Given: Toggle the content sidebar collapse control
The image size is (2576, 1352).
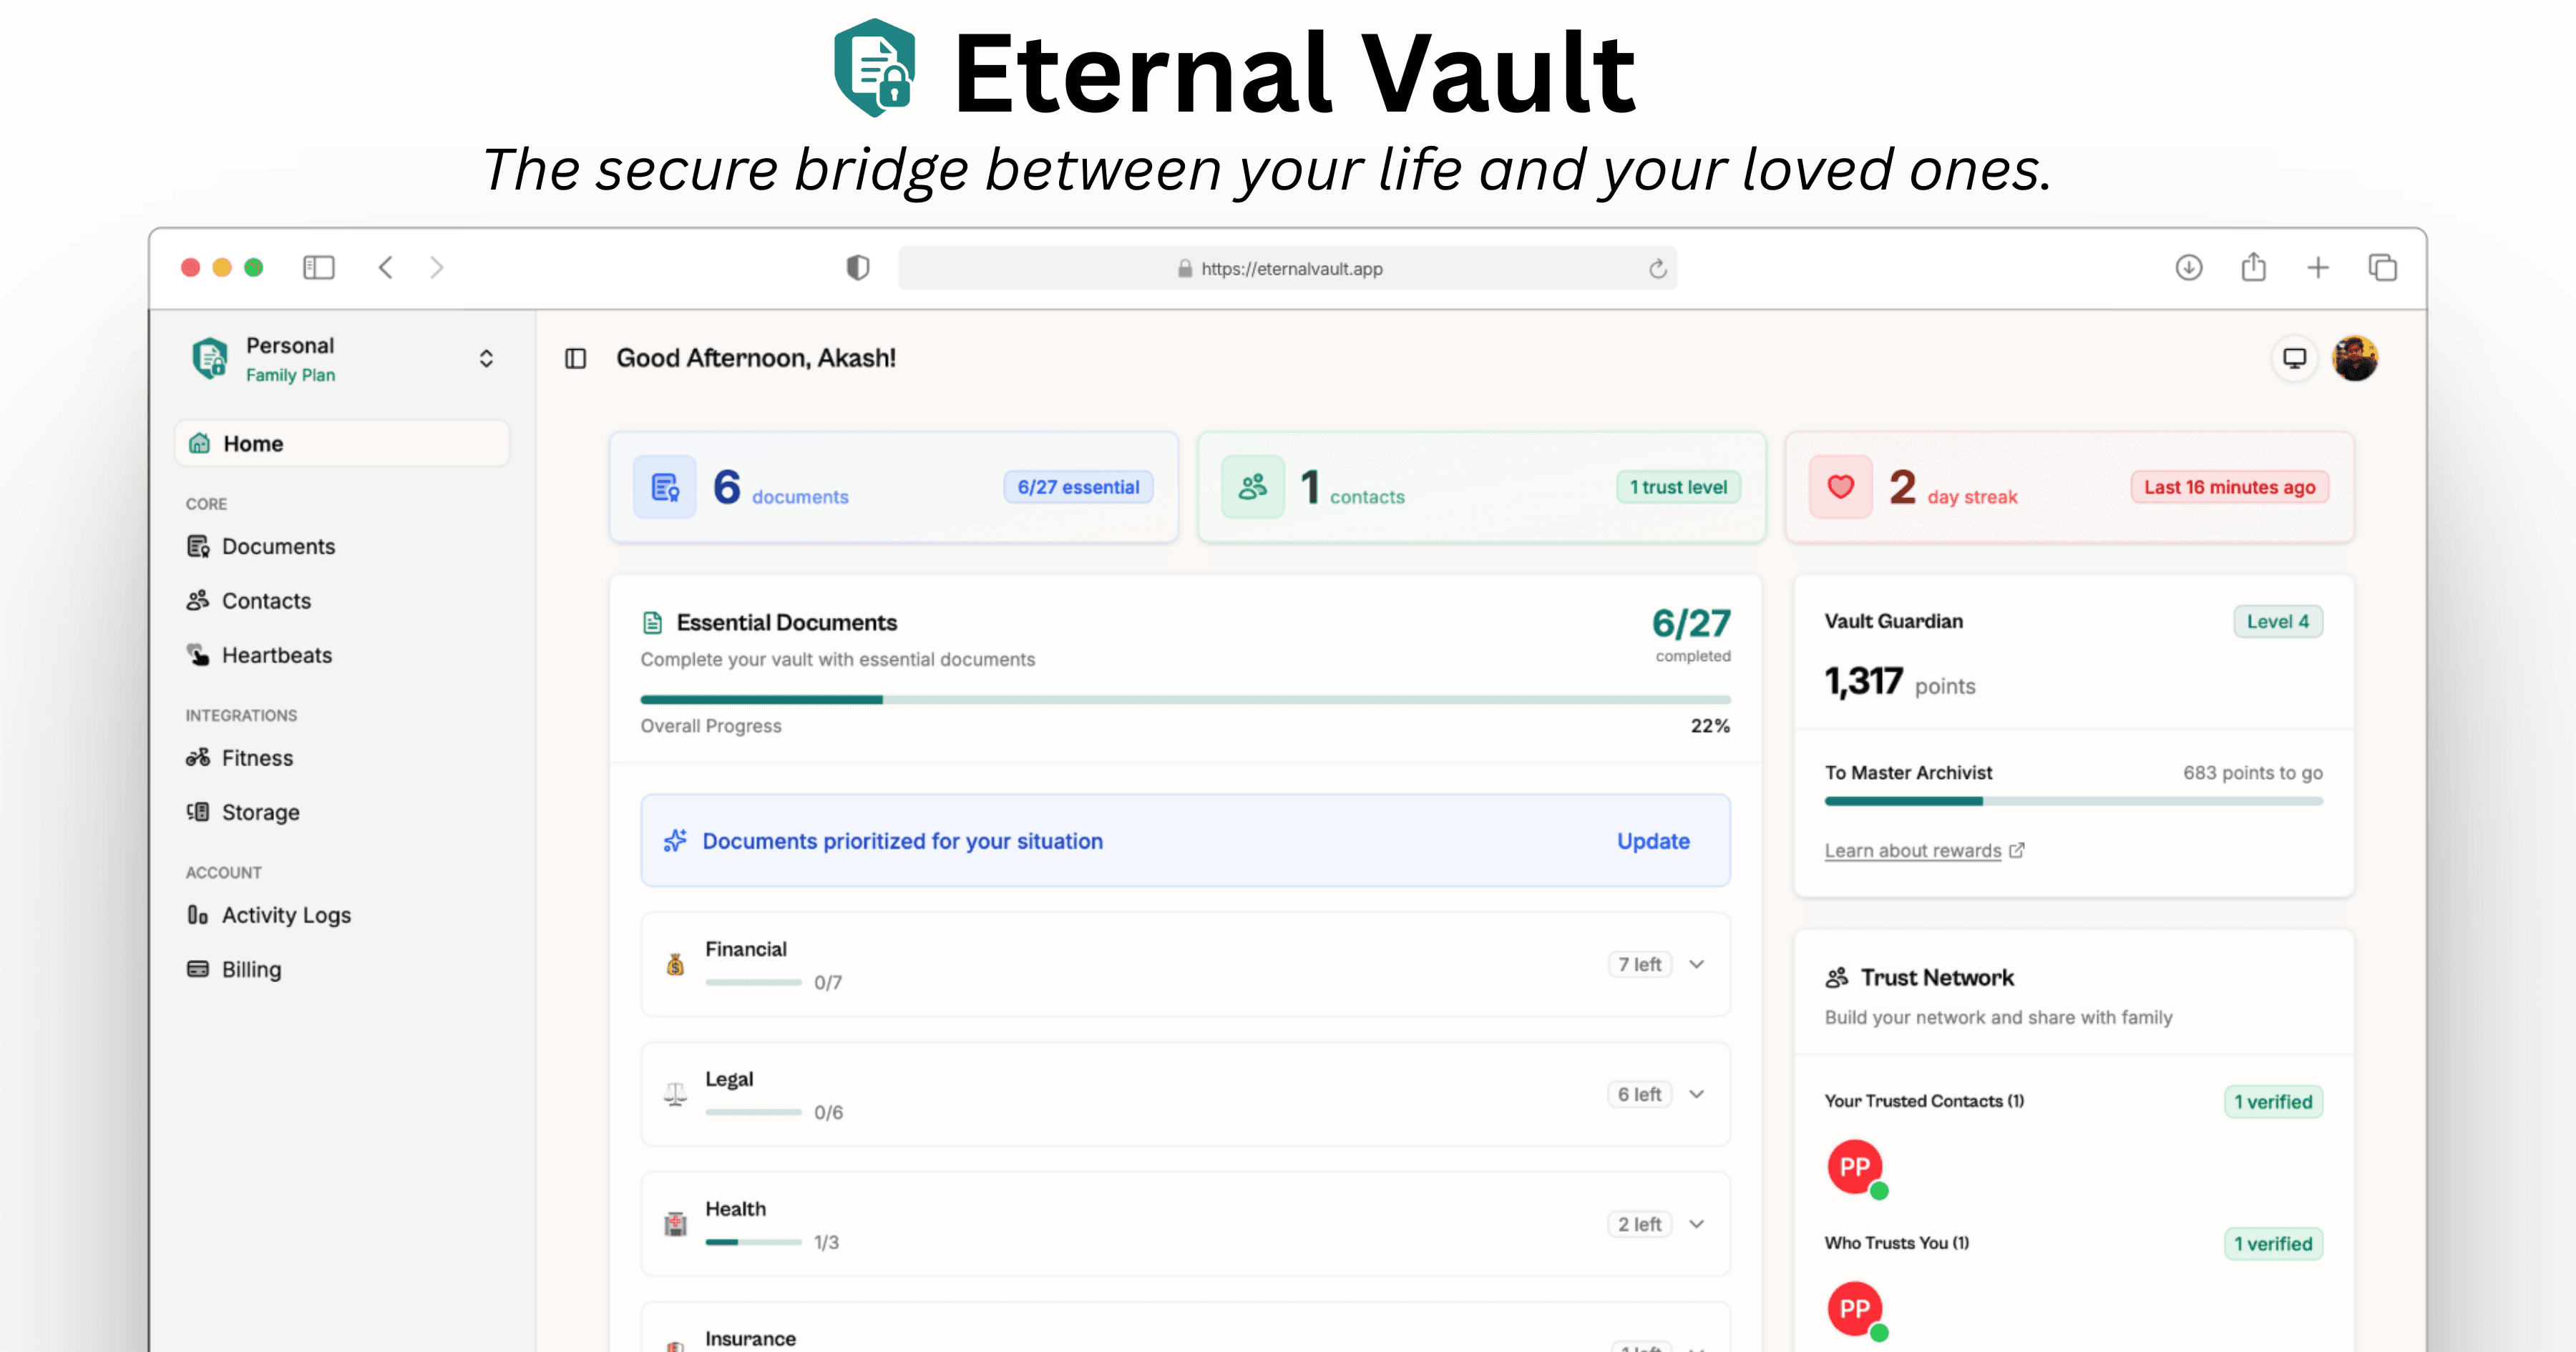Looking at the screenshot, I should [576, 358].
